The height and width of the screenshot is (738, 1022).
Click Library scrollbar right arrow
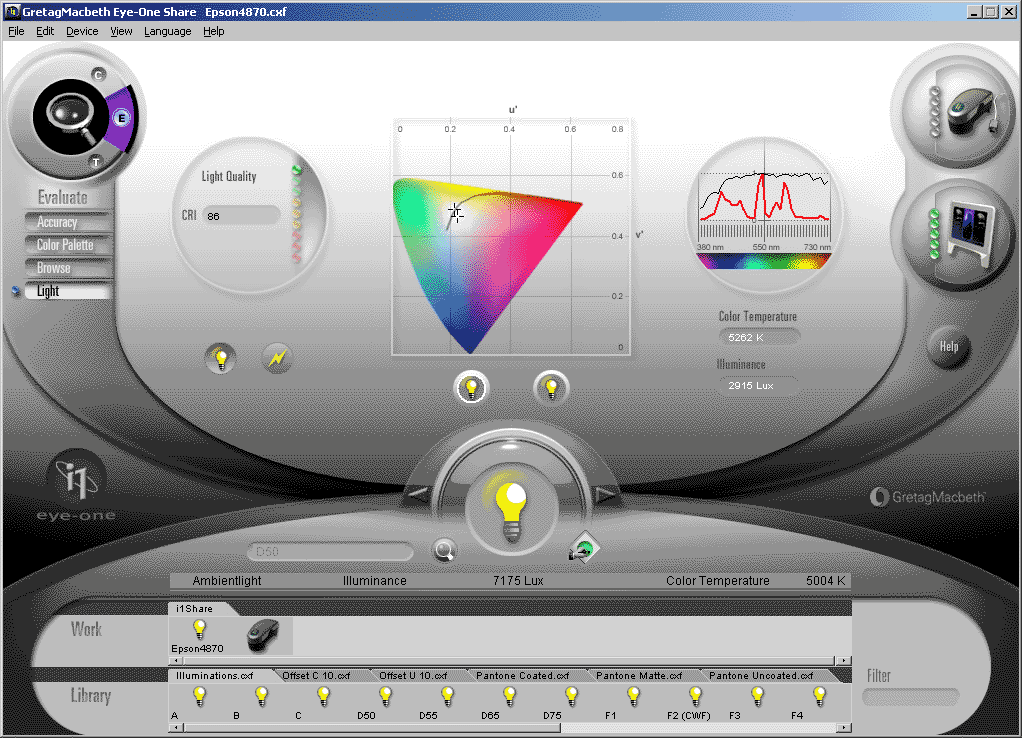coord(843,728)
